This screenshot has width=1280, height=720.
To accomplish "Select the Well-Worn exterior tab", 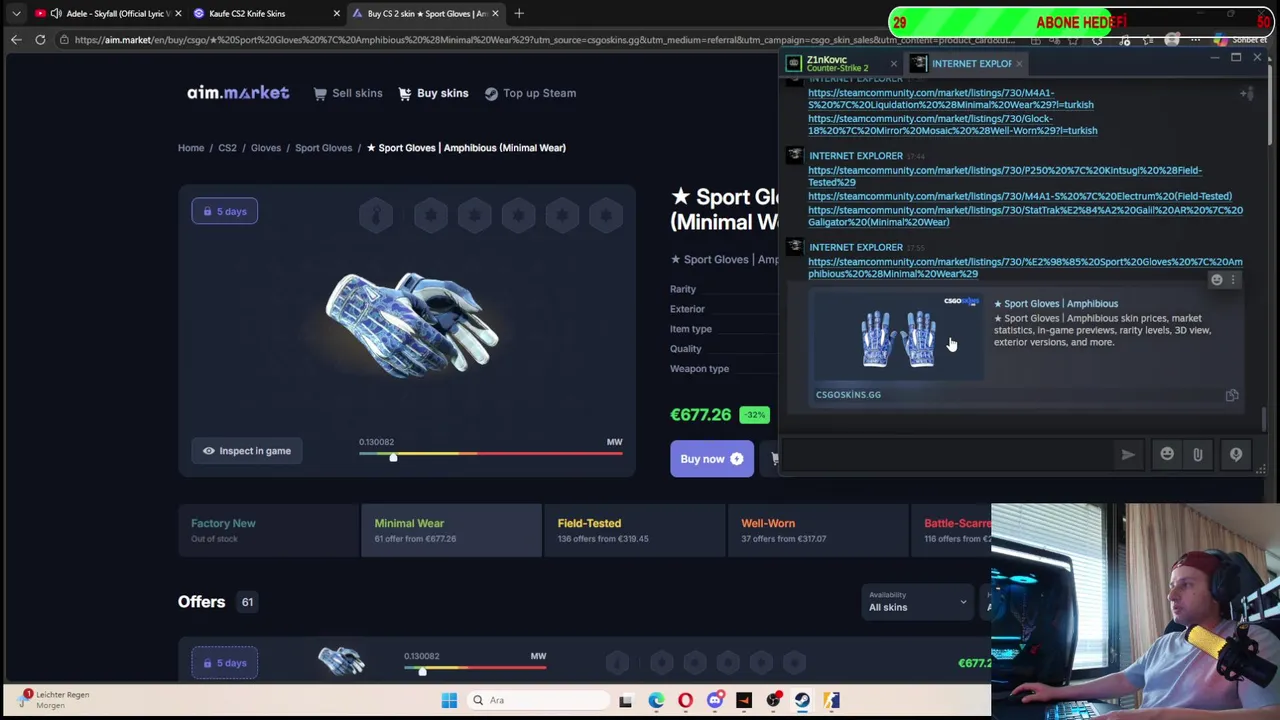I will coord(818,530).
